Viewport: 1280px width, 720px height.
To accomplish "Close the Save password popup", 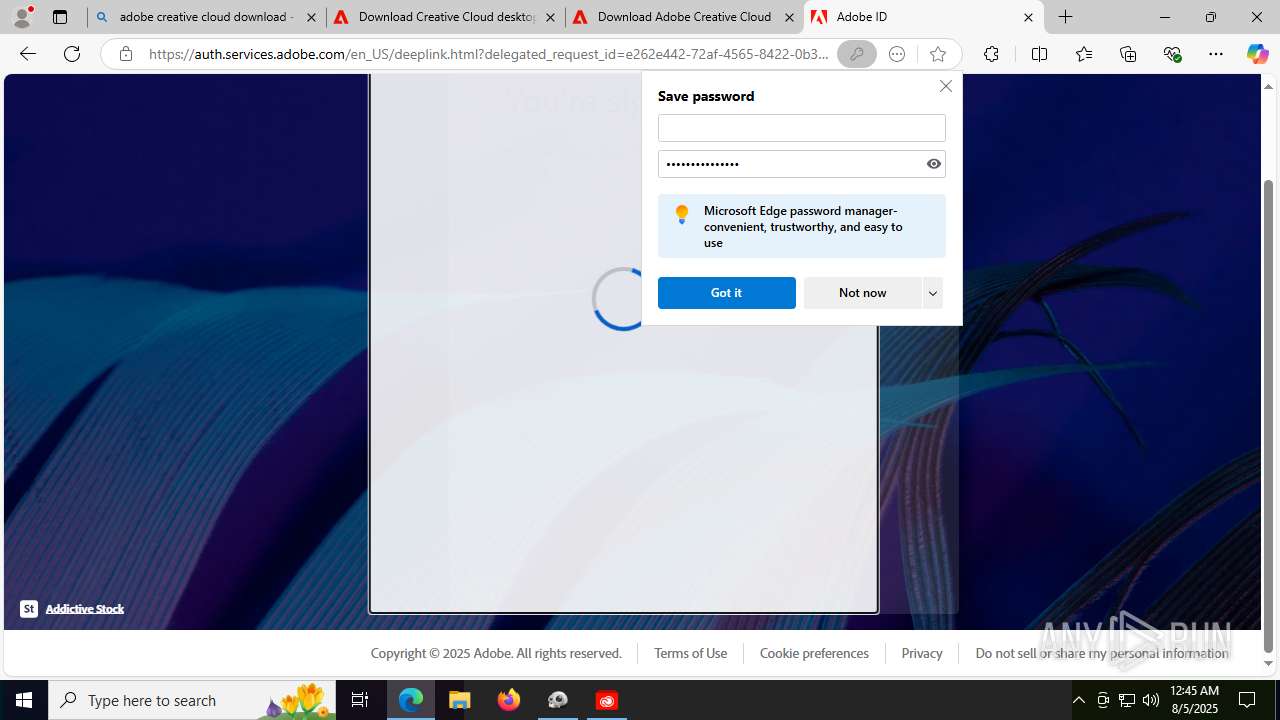I will 945,86.
